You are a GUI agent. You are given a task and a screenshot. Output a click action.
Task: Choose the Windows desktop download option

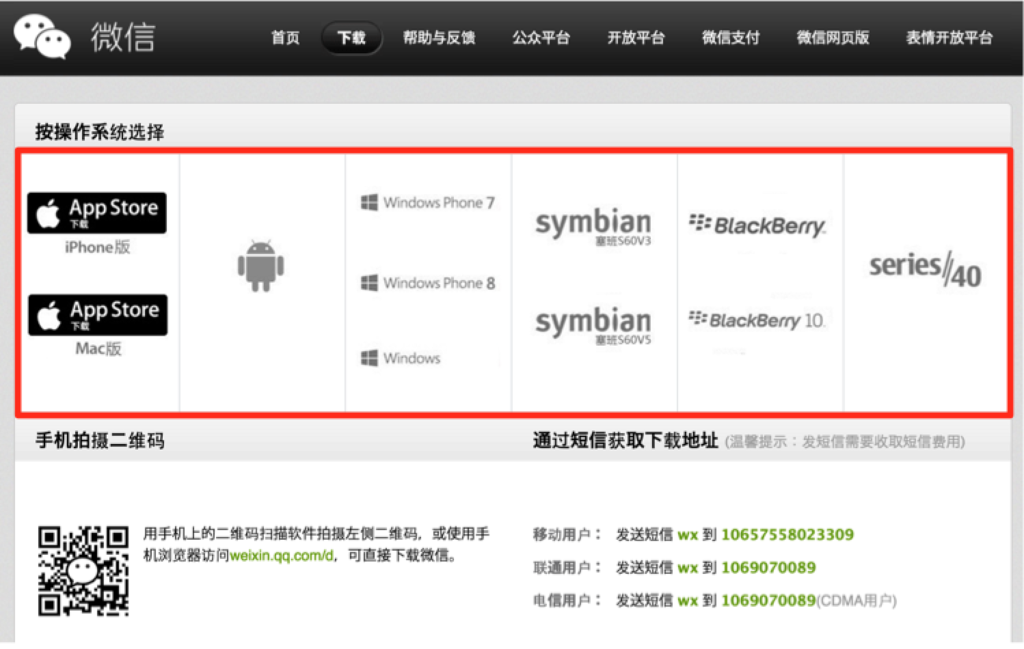pos(401,358)
